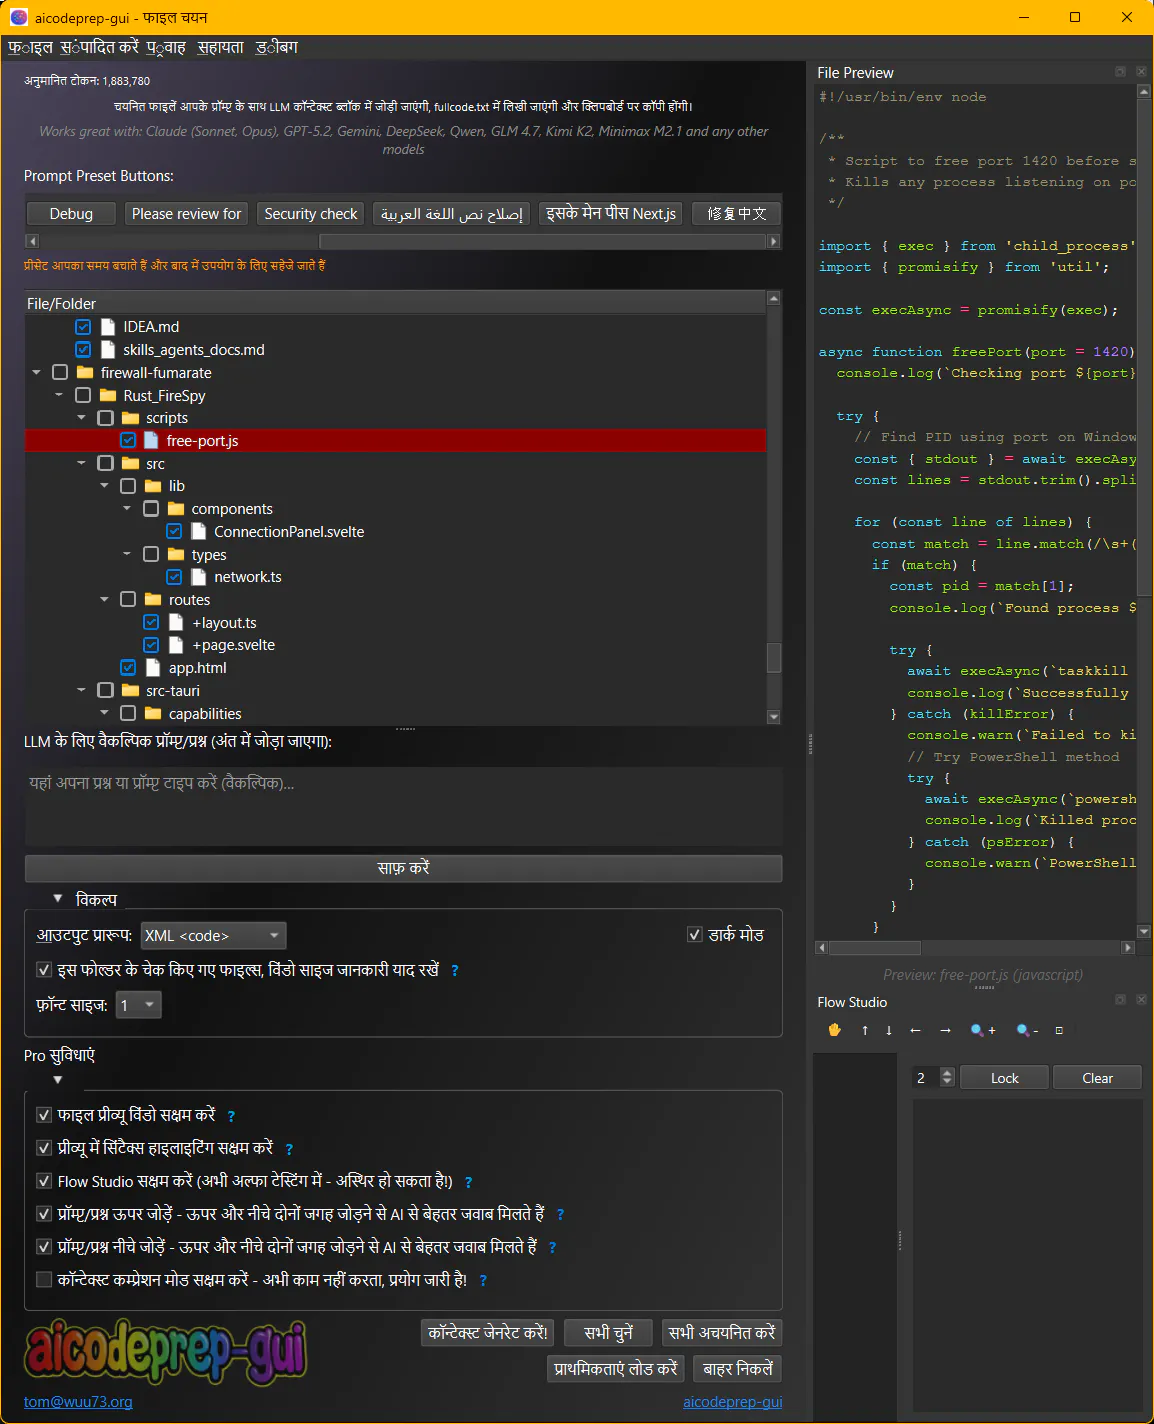The height and width of the screenshot is (1424, 1154).
Task: Click help icon for file preview window option
Action: 231,1116
